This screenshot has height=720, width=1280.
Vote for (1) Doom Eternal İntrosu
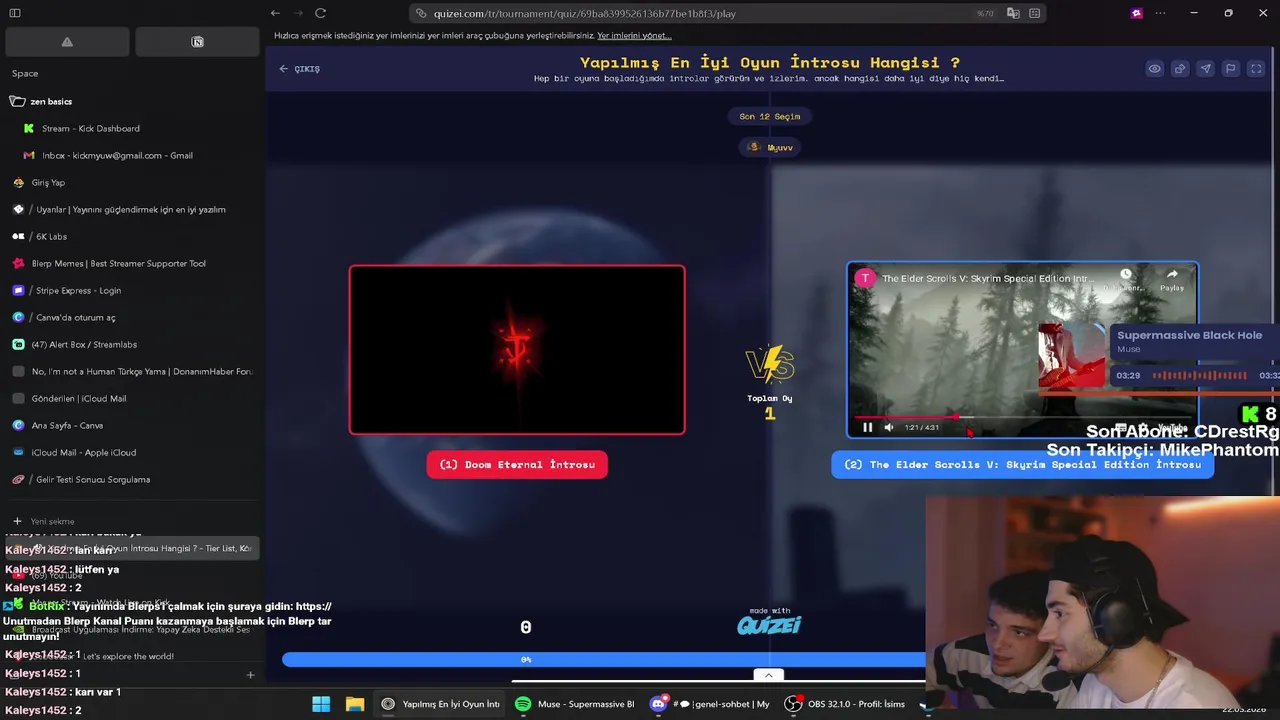point(517,464)
